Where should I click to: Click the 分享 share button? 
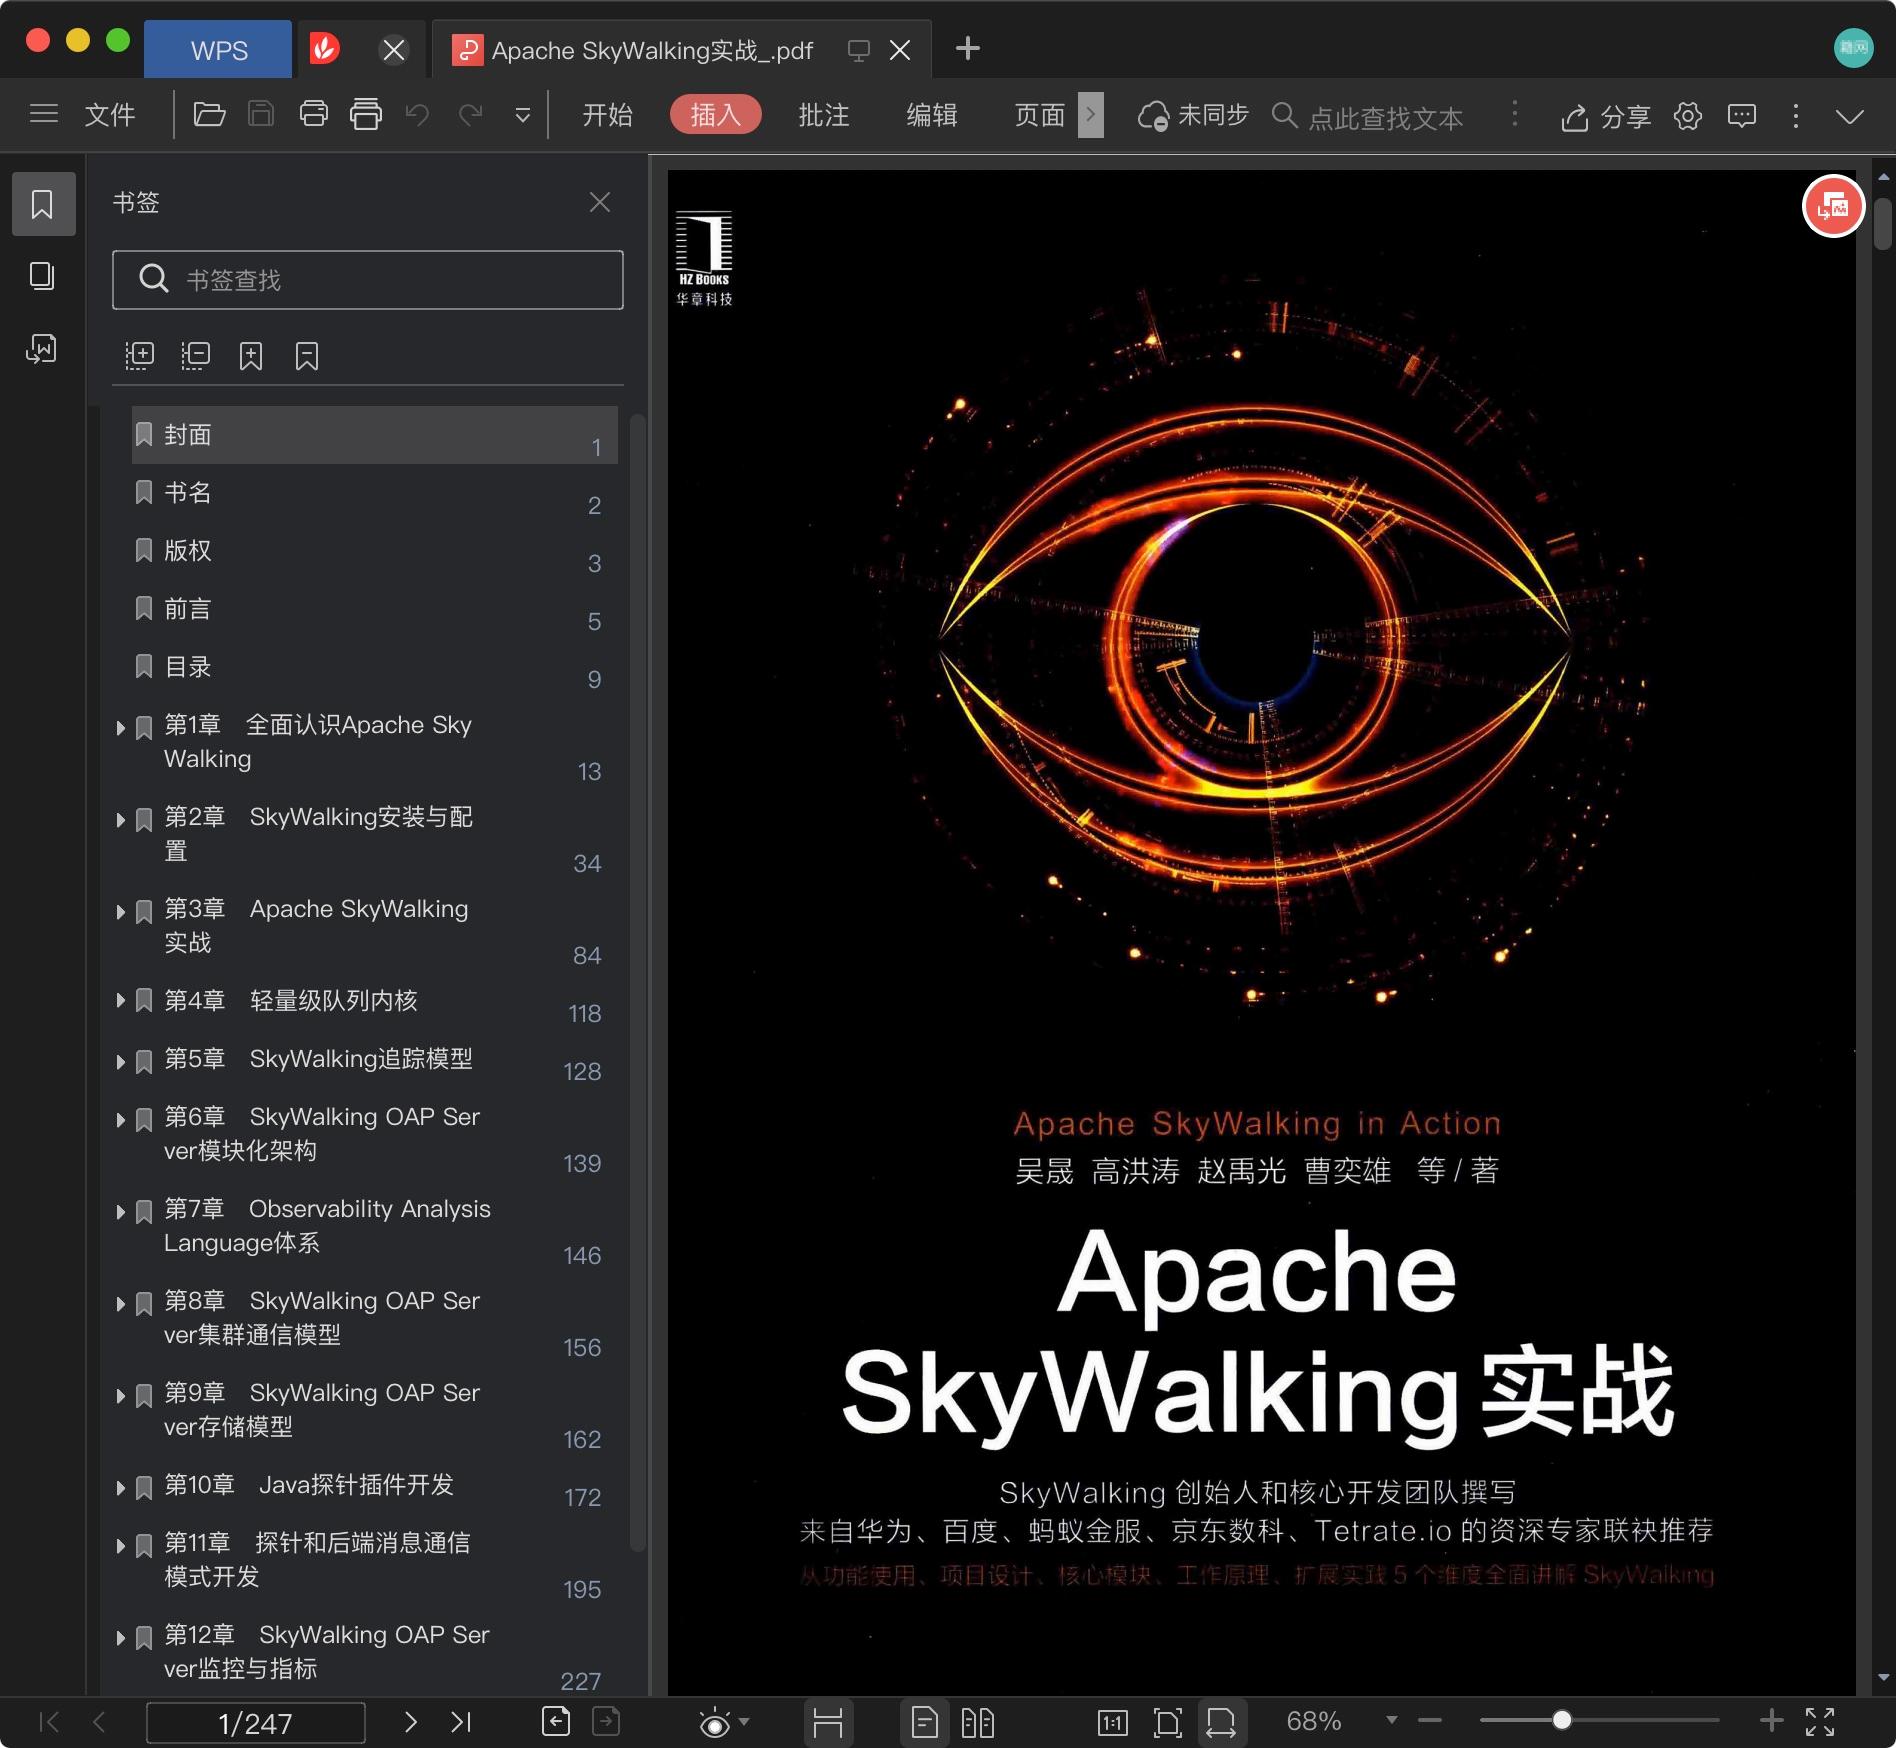[x=1605, y=117]
